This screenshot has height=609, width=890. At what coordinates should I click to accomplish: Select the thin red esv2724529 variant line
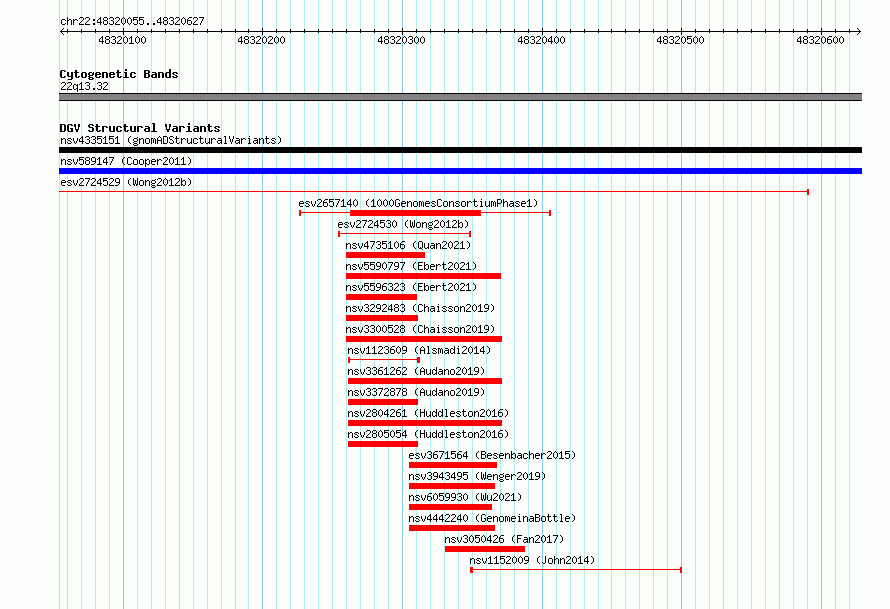[434, 192]
